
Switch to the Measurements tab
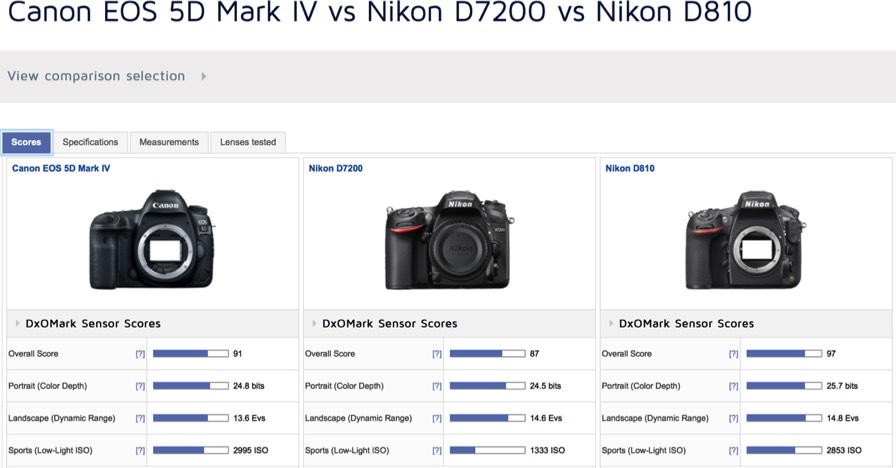169,142
